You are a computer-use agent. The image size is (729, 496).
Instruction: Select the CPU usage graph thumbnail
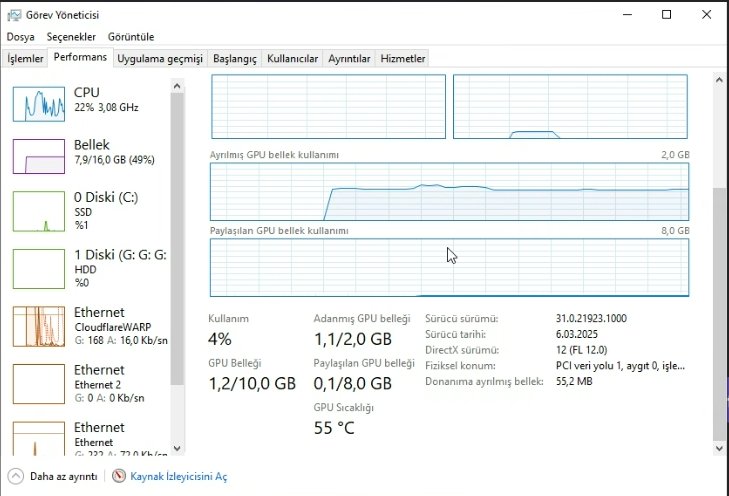pyautogui.click(x=39, y=104)
